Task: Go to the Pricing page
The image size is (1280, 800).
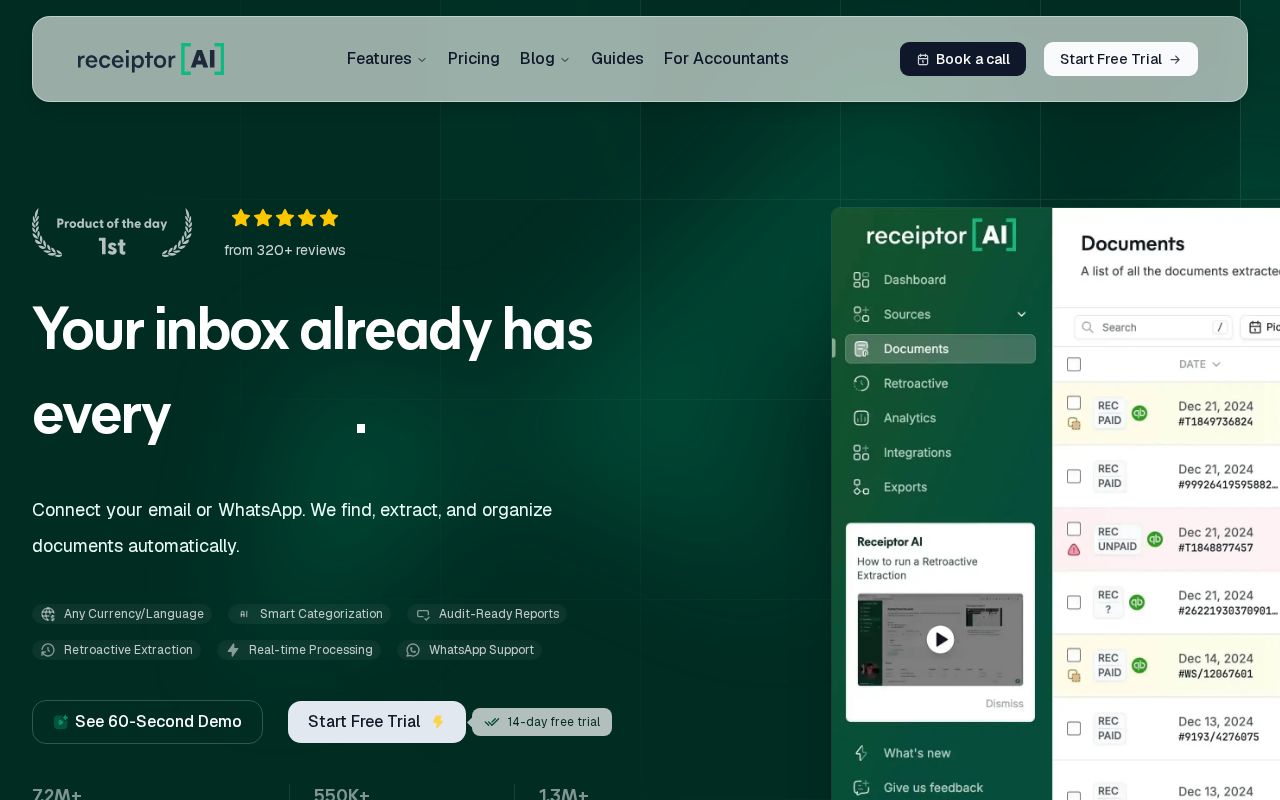Action: click(474, 59)
